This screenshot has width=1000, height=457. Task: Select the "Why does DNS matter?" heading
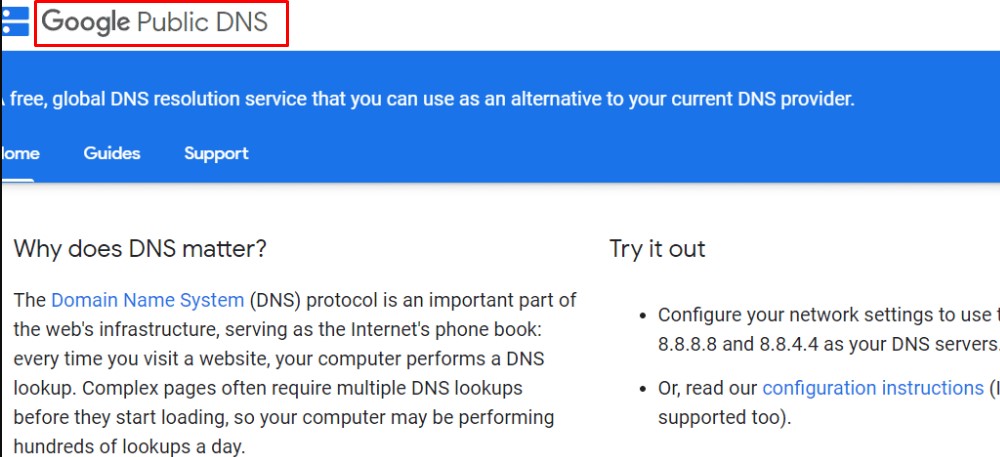tap(140, 248)
